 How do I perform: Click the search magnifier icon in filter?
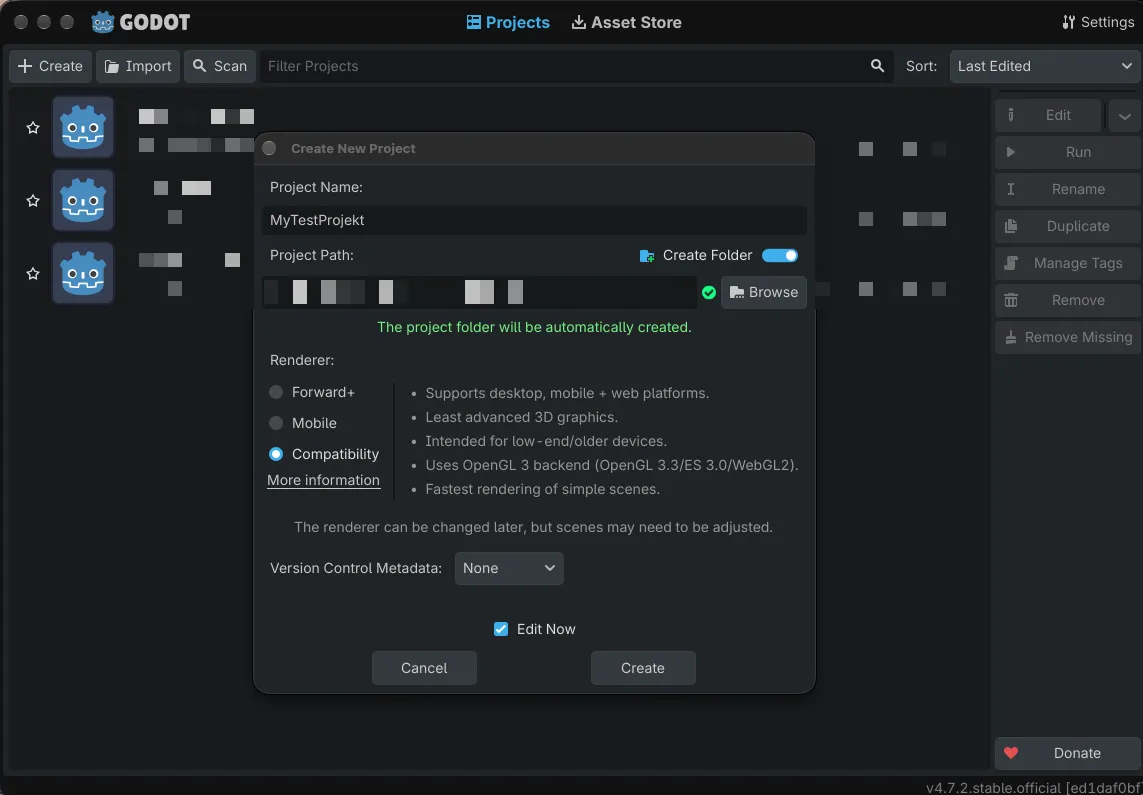[x=878, y=66]
